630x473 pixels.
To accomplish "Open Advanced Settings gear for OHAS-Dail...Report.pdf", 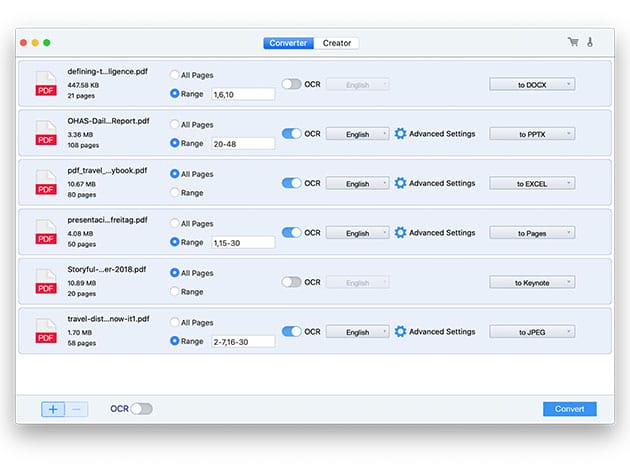I will pos(401,134).
